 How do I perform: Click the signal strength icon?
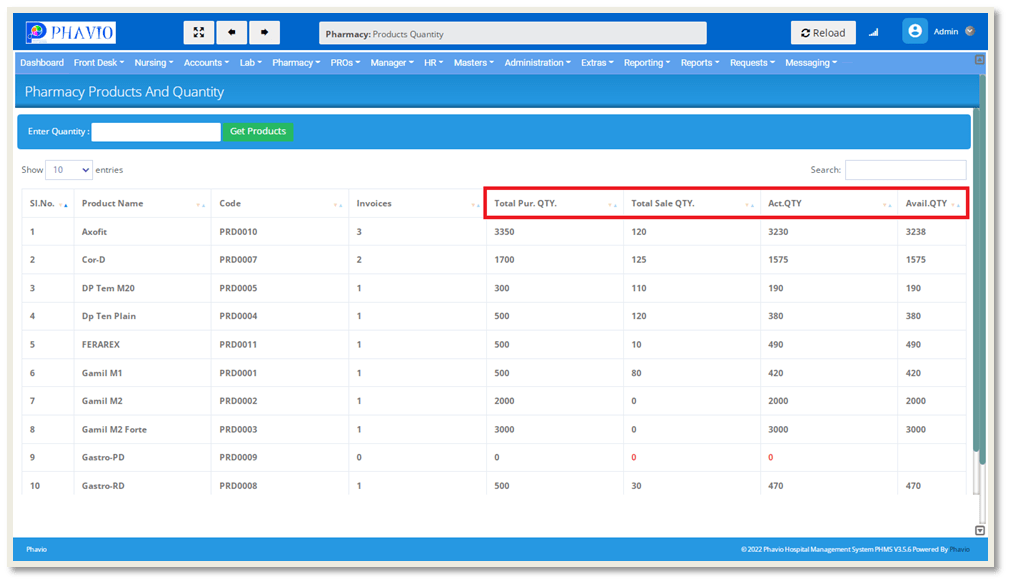coord(873,33)
